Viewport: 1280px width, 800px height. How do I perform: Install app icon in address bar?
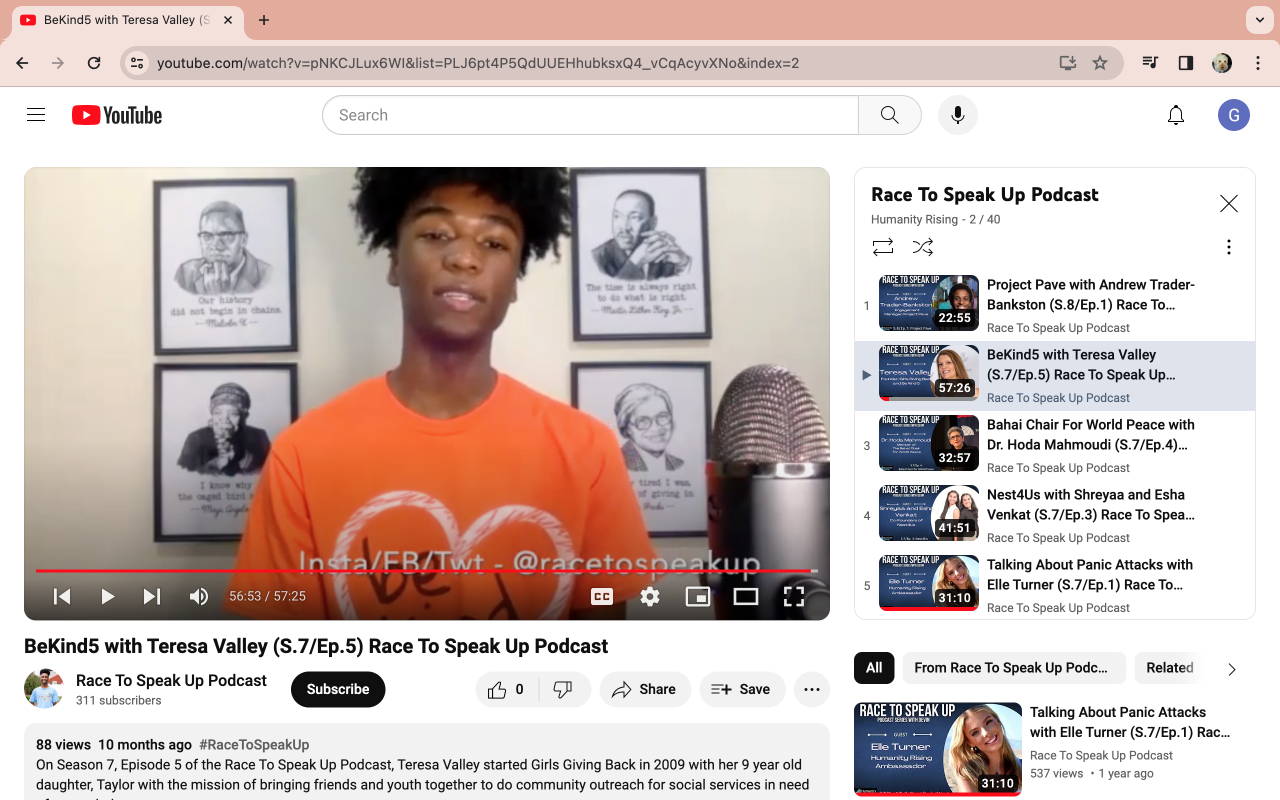(1068, 63)
